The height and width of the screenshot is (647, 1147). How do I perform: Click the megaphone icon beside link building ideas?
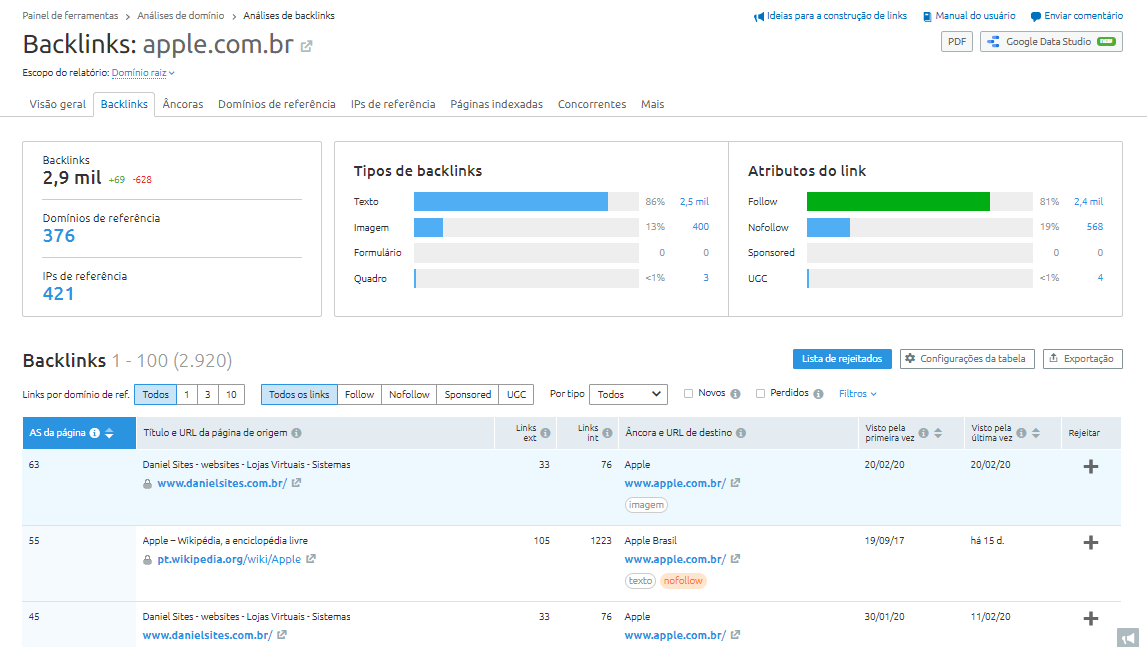[759, 16]
